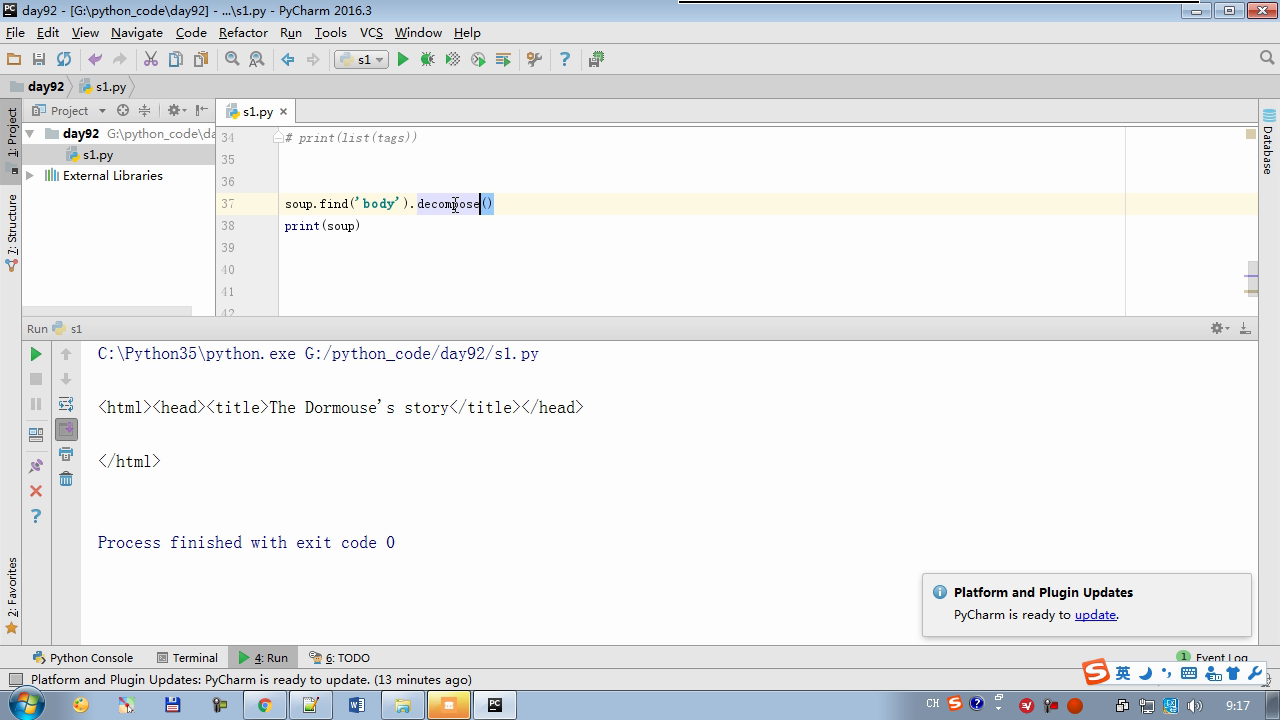The width and height of the screenshot is (1280, 720).
Task: Click the Synchronize icon in toolbar
Action: click(x=64, y=60)
